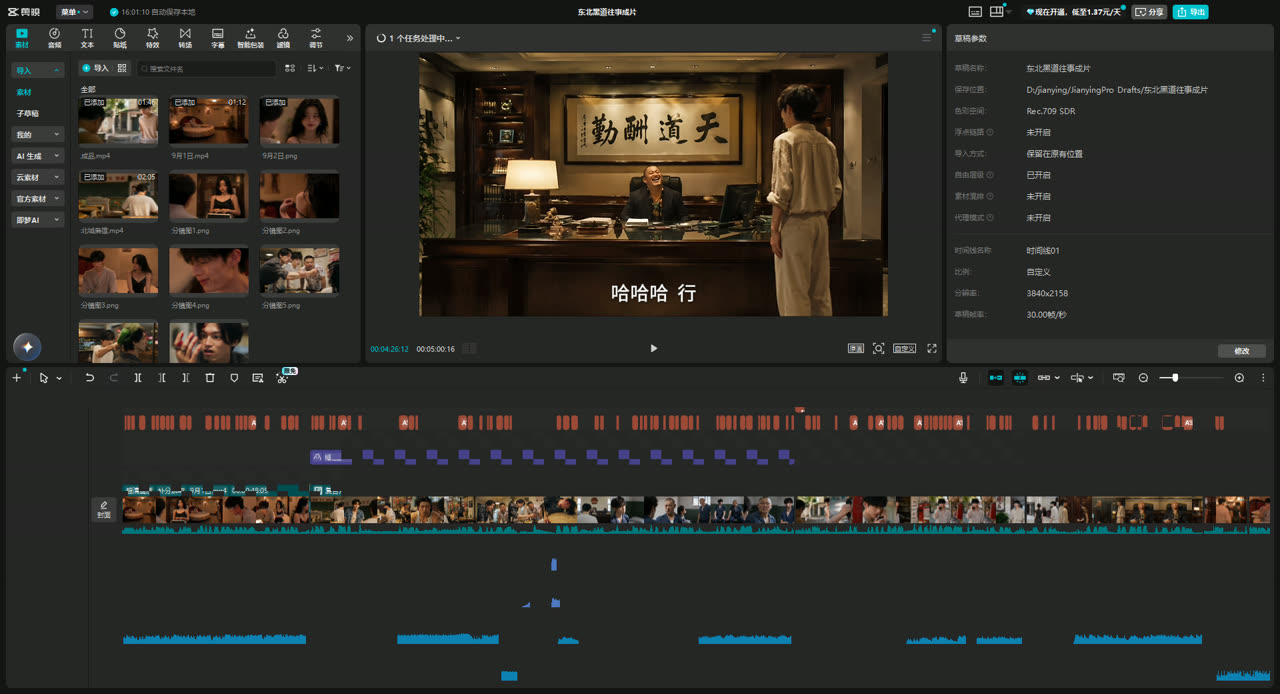Select the 成品.mp4 thumbnail
This screenshot has height=694, width=1280.
118,121
